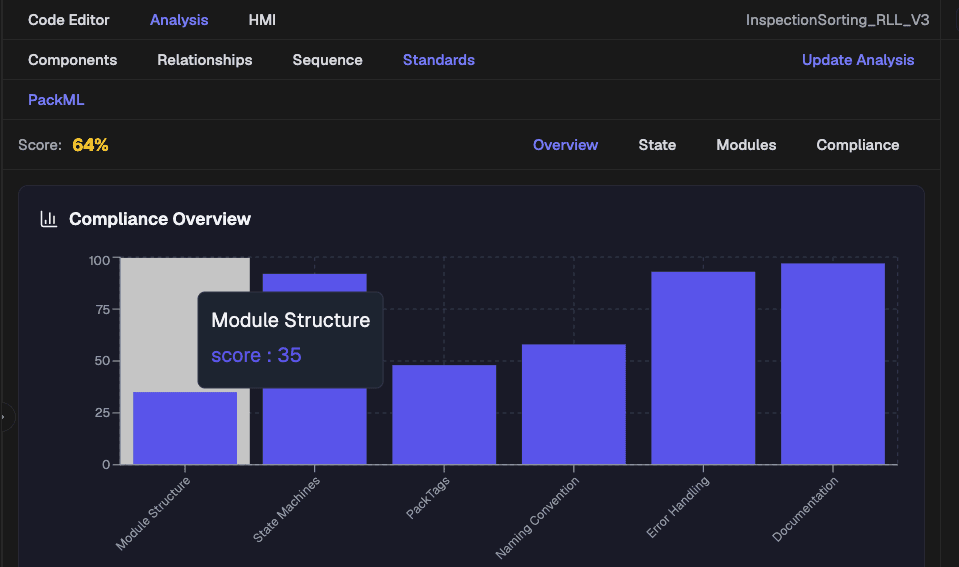Click the bar chart icon beside Compliance Overview
Image resolution: width=959 pixels, height=567 pixels.
pos(48,219)
